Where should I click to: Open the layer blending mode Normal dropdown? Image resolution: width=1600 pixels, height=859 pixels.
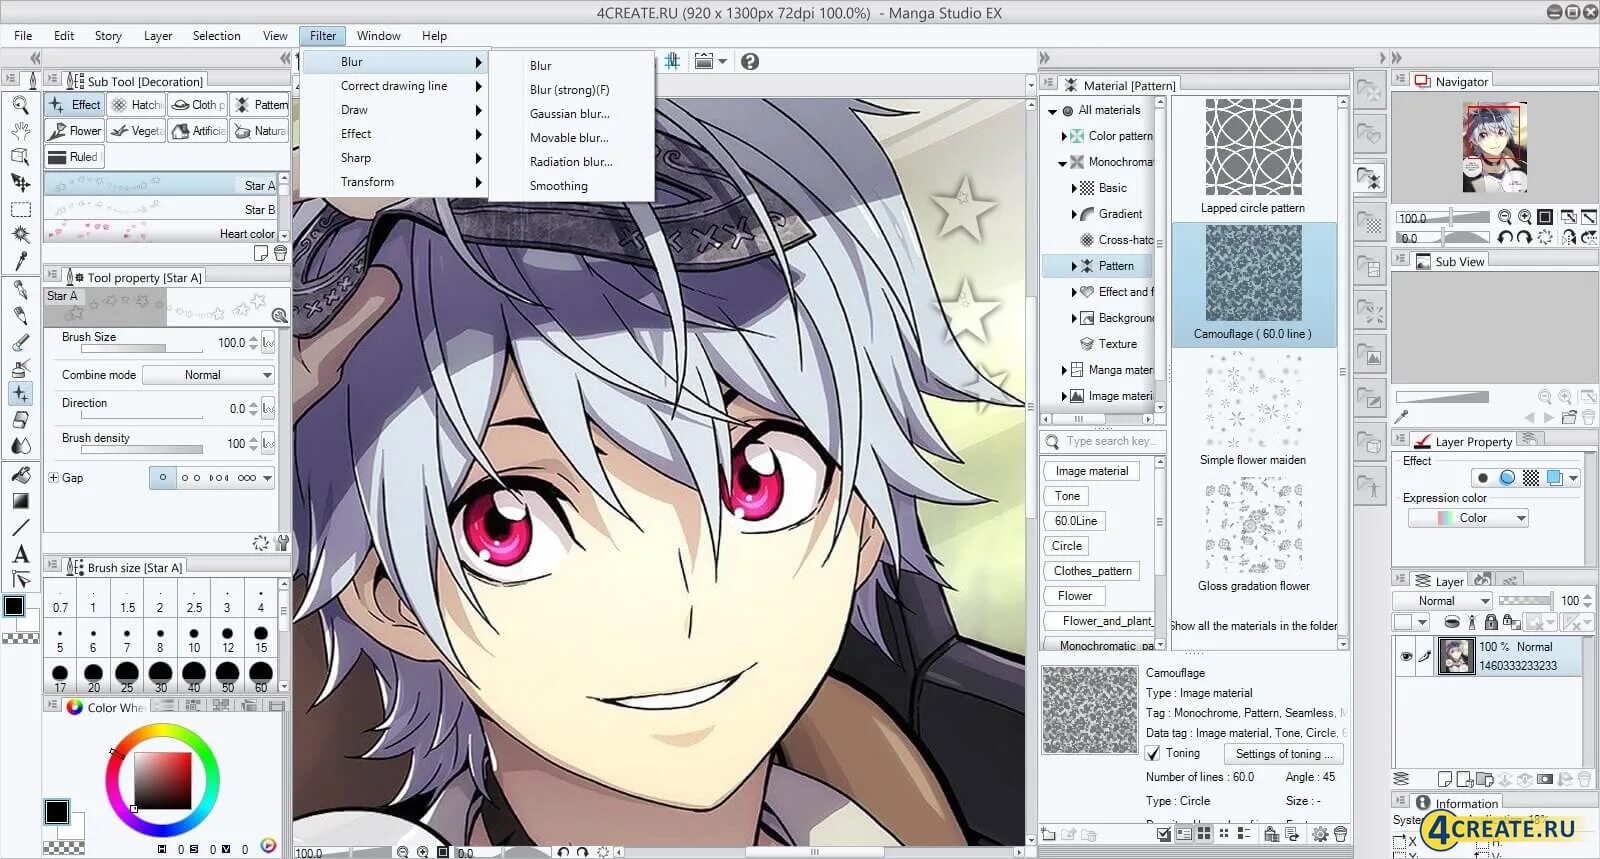click(1442, 601)
